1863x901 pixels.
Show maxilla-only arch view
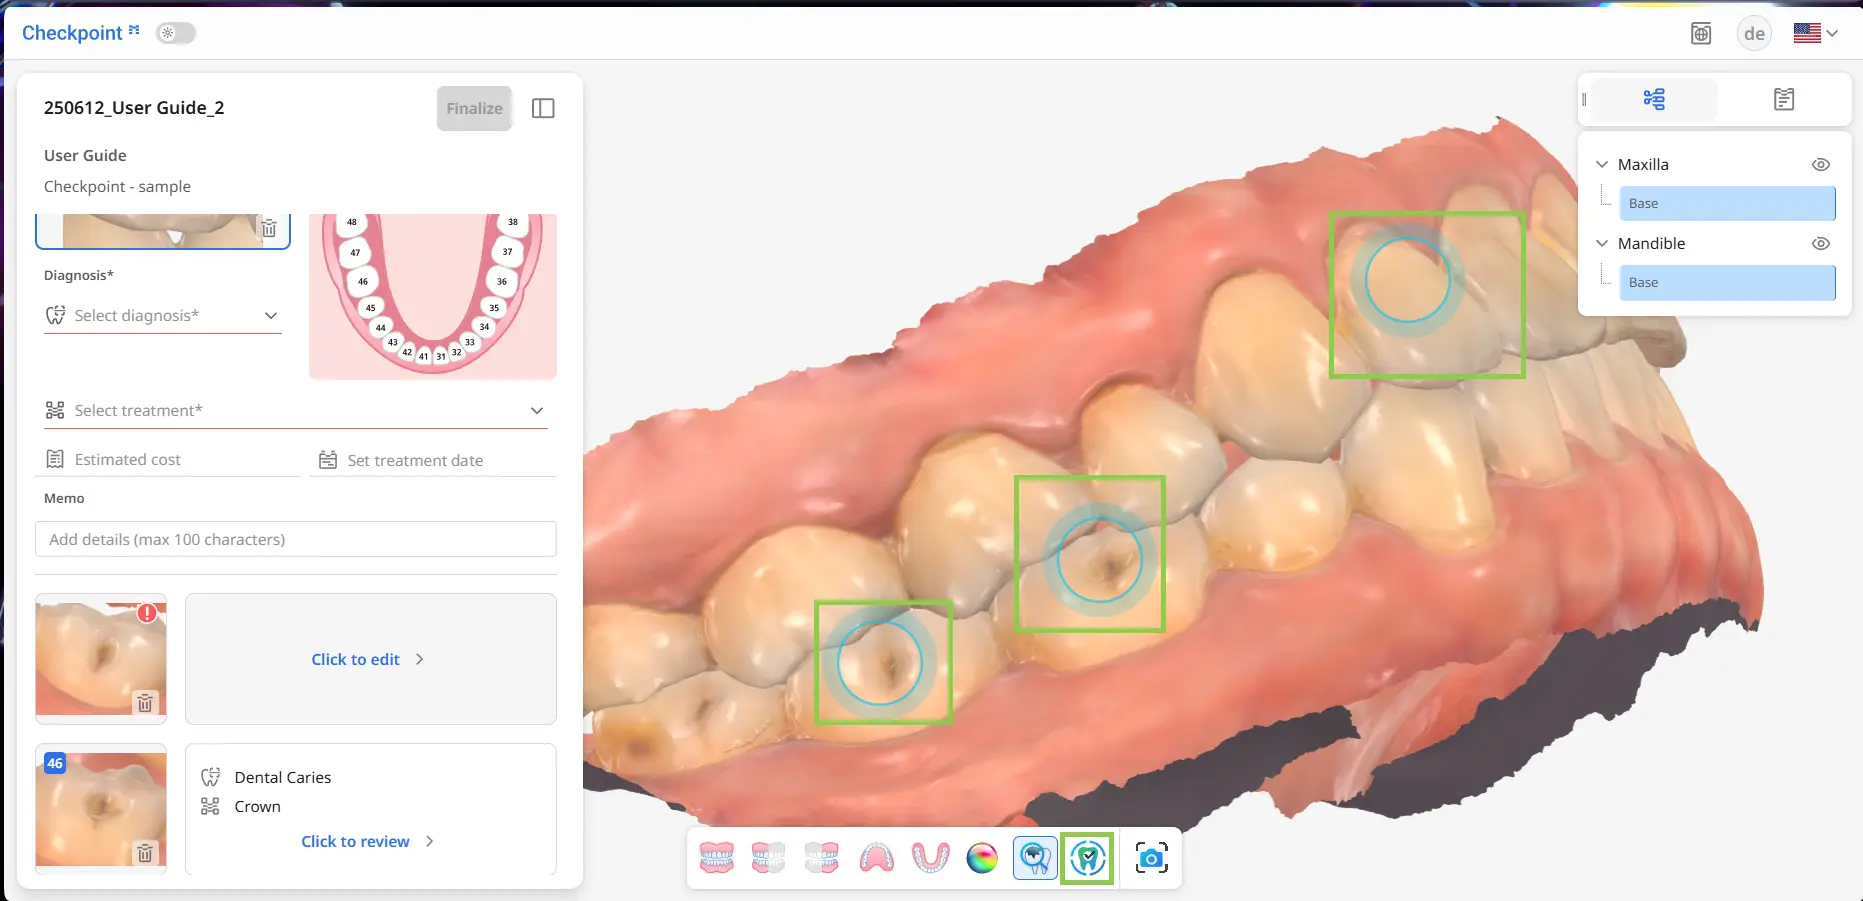pyautogui.click(x=876, y=858)
